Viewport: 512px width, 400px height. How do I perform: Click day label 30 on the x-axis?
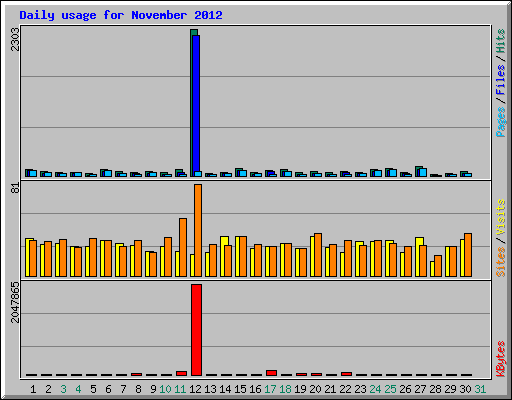[x=465, y=389]
